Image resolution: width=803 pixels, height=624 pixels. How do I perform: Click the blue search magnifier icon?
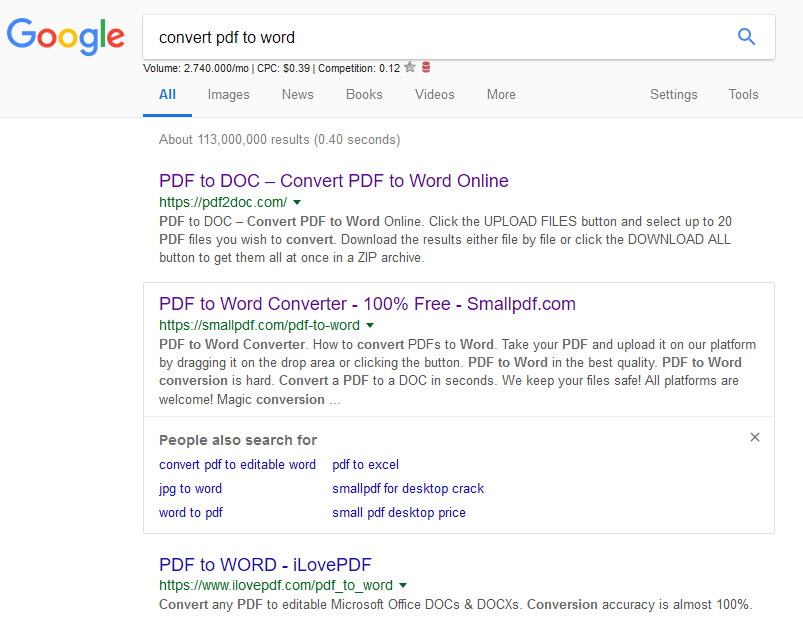746,36
